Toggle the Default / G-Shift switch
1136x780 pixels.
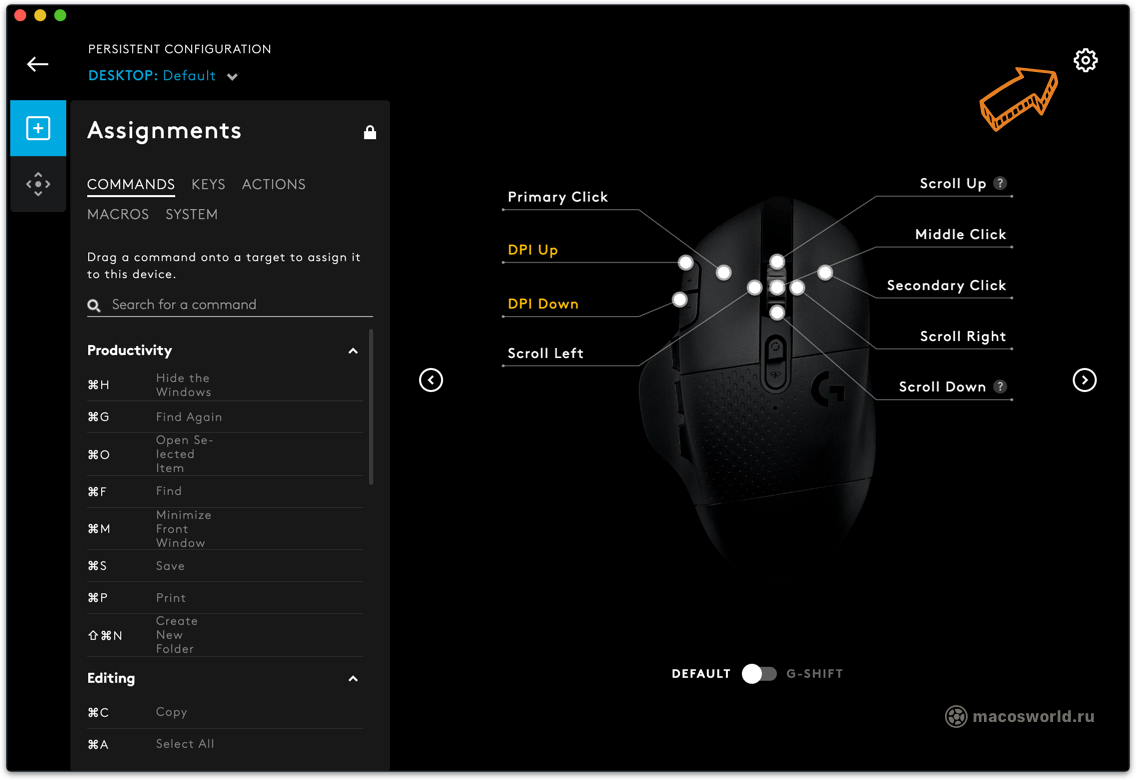tap(759, 674)
